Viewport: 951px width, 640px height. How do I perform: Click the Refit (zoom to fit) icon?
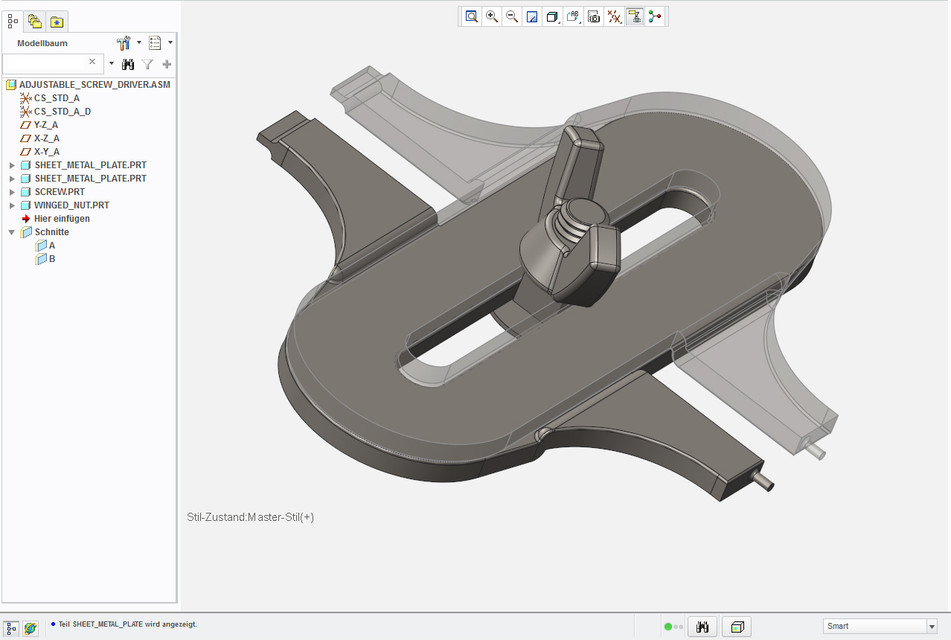tap(471, 16)
